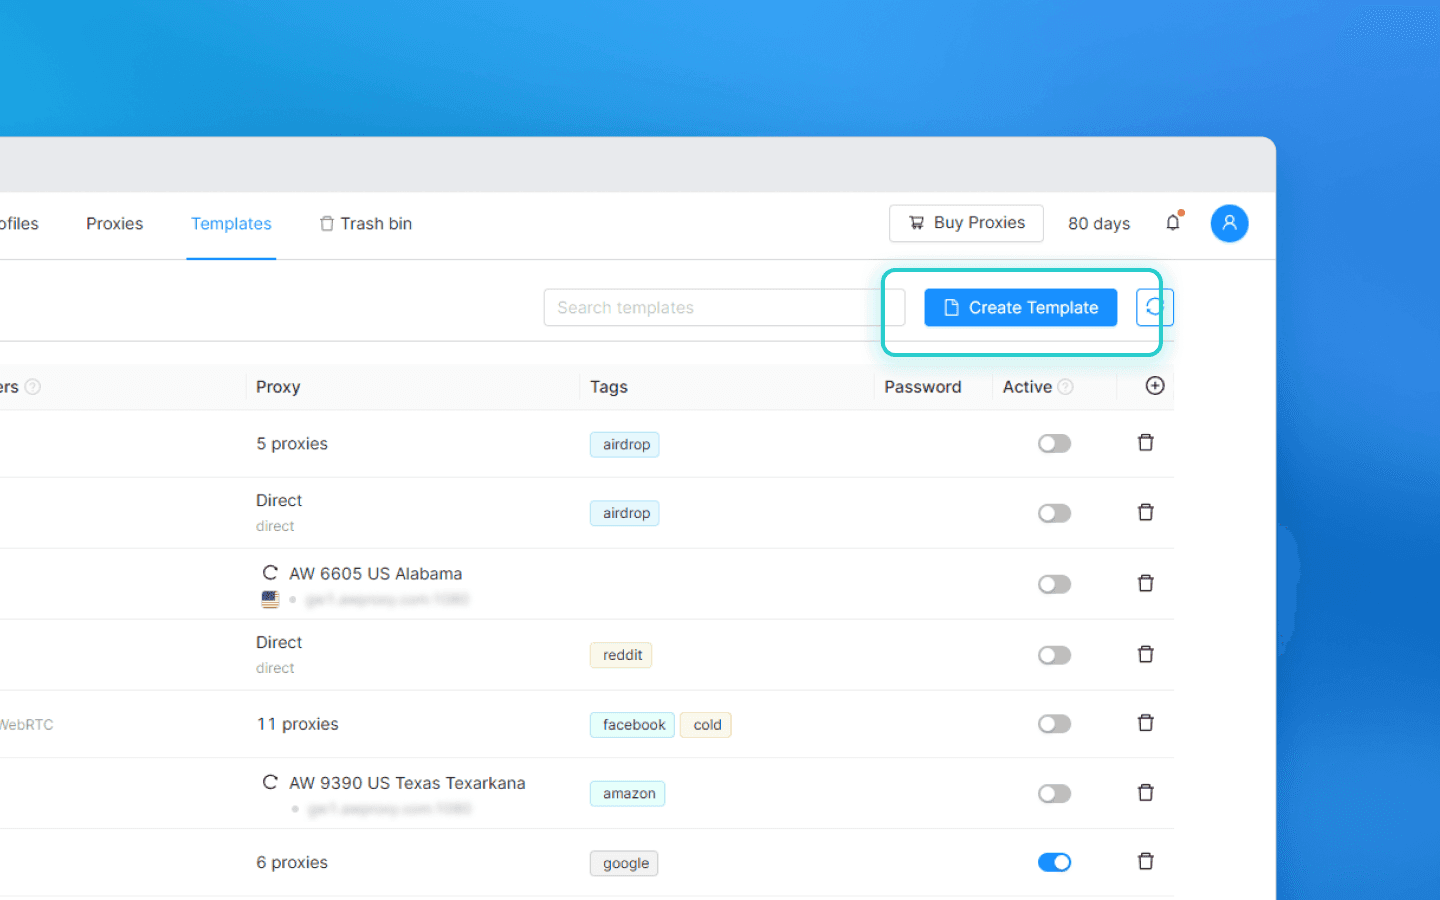Click the refresh templates icon
Viewport: 1440px width, 900px height.
coord(1155,307)
